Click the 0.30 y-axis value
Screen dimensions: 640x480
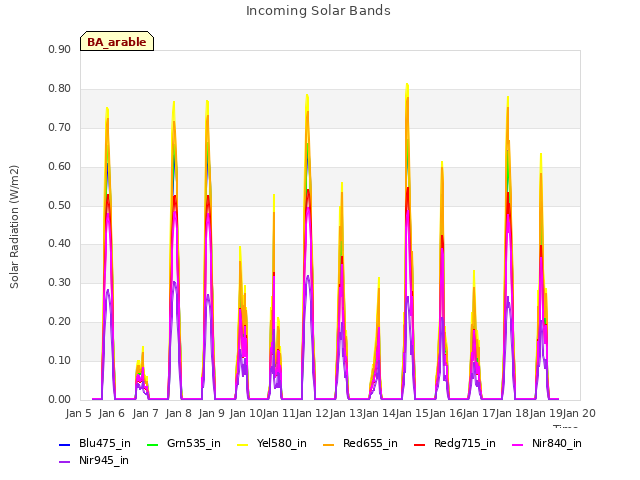(x=60, y=283)
